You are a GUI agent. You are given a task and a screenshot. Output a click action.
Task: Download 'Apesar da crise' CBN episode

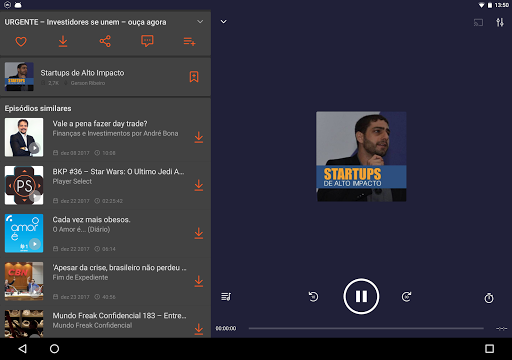click(199, 281)
